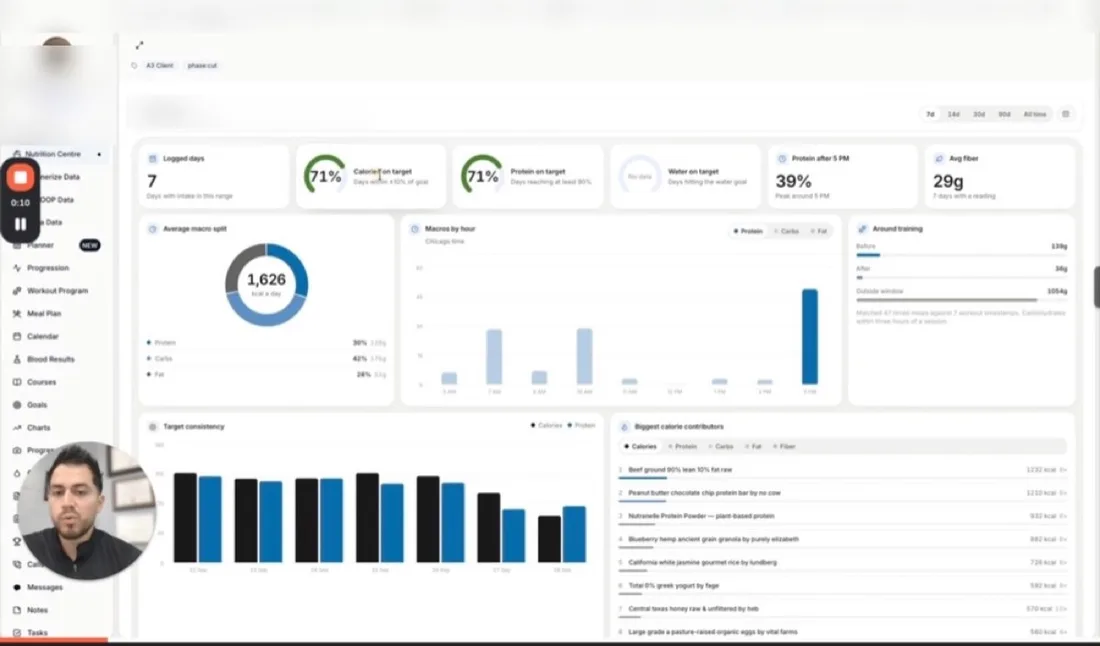1100x646 pixels.
Task: Click the Messages speech bubble icon
Action: [x=17, y=587]
